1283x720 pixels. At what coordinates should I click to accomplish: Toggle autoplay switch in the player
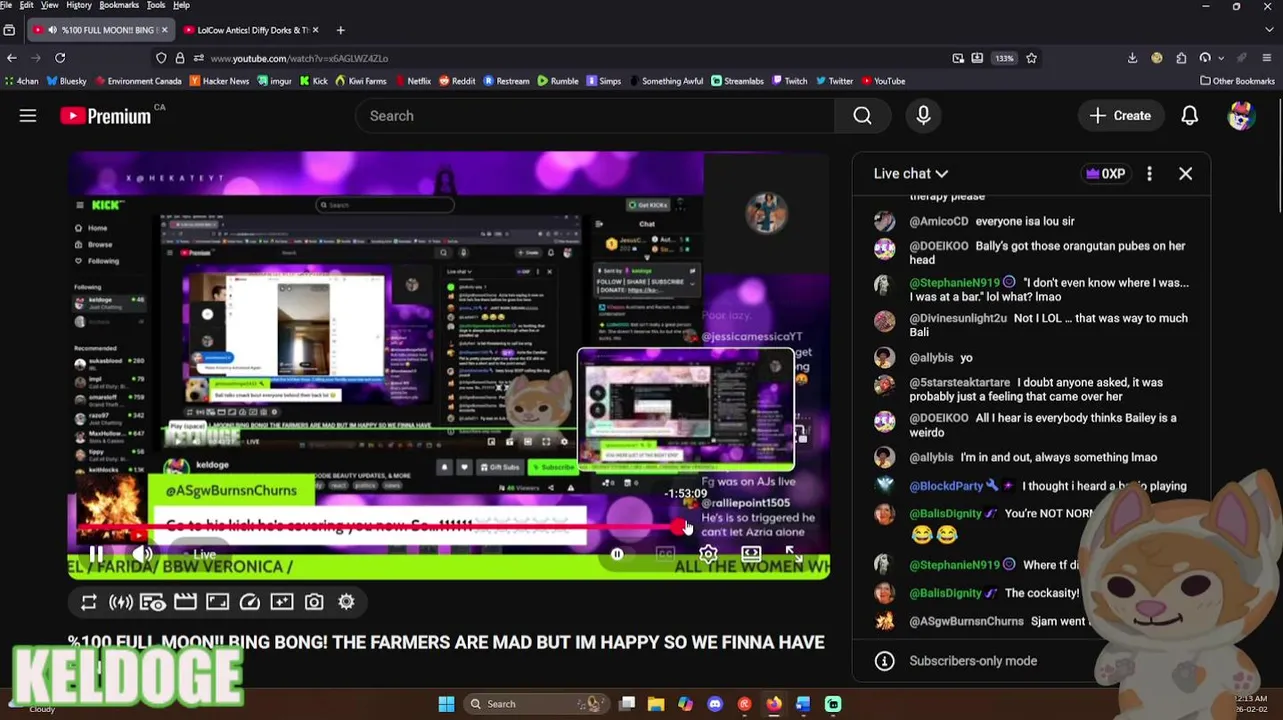pos(617,554)
